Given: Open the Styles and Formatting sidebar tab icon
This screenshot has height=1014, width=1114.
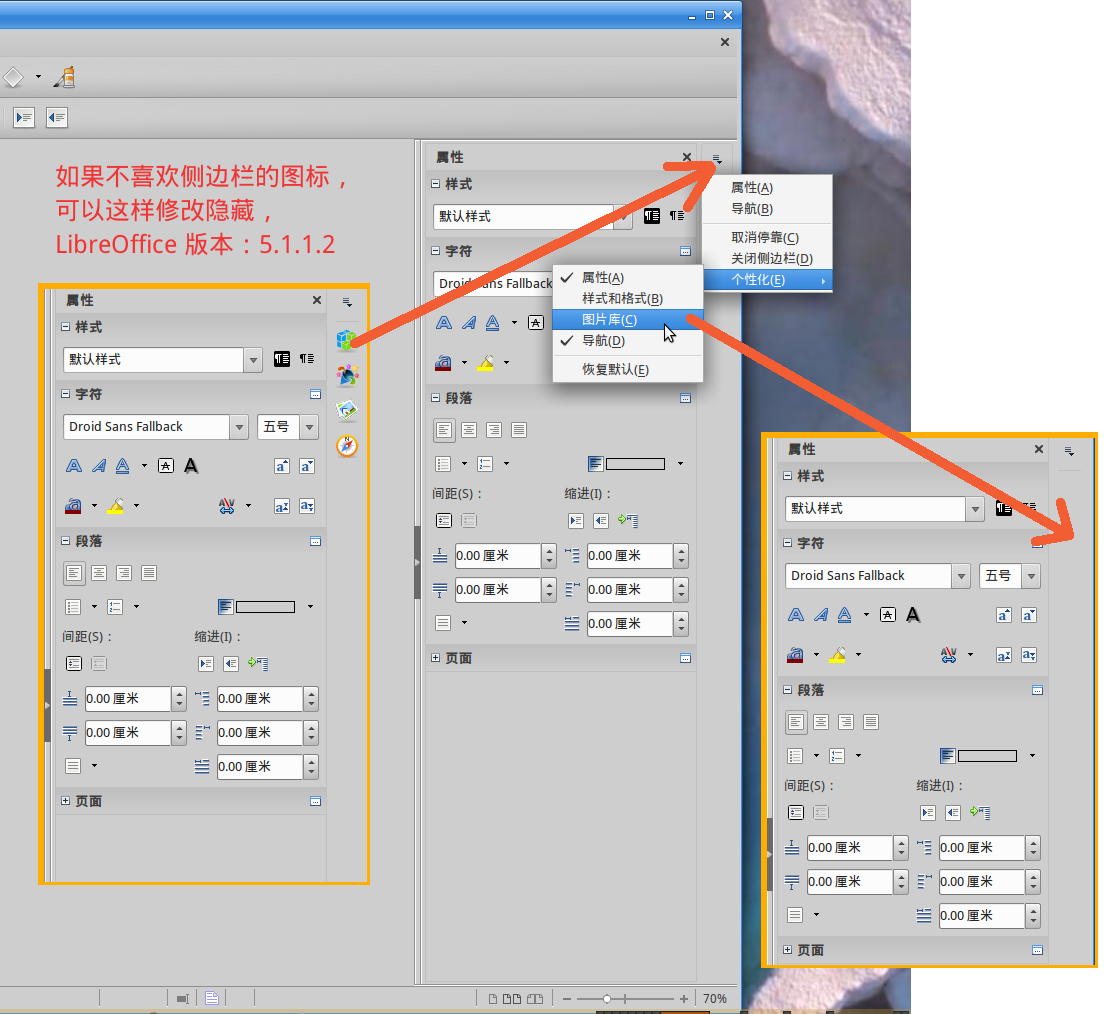Looking at the screenshot, I should click(347, 375).
